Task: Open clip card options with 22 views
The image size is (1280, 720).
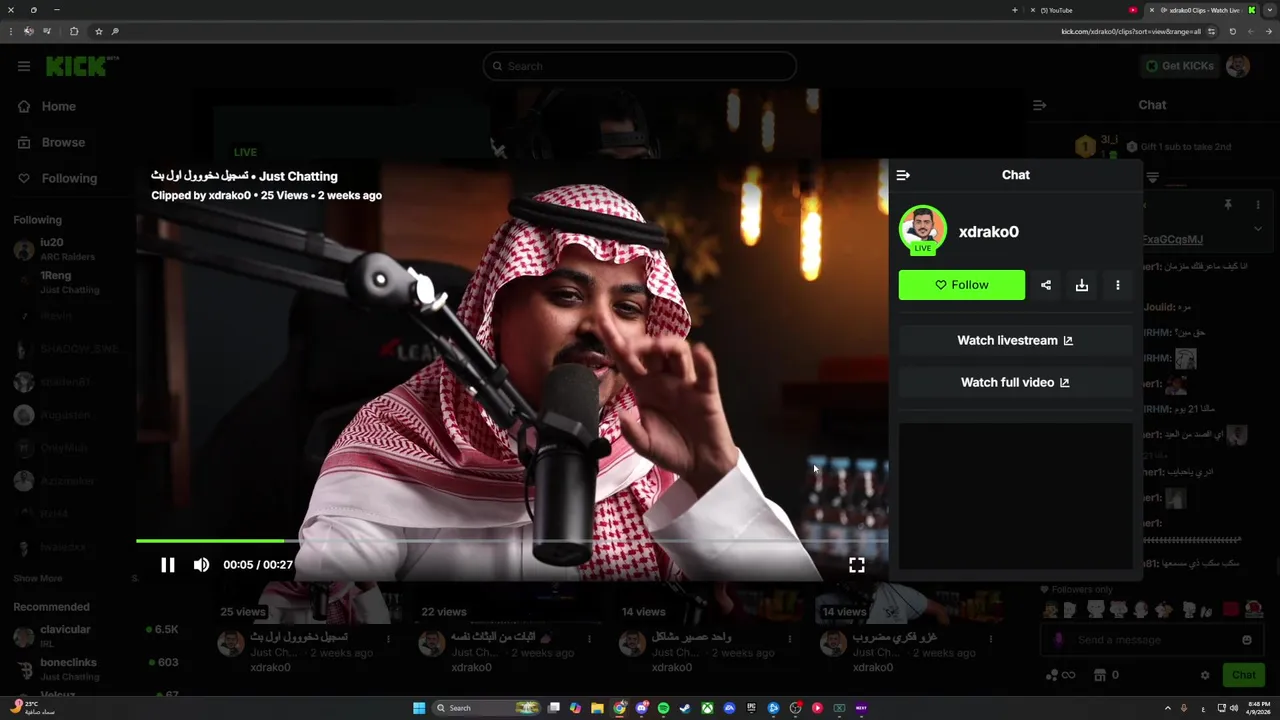Action: 589,637
